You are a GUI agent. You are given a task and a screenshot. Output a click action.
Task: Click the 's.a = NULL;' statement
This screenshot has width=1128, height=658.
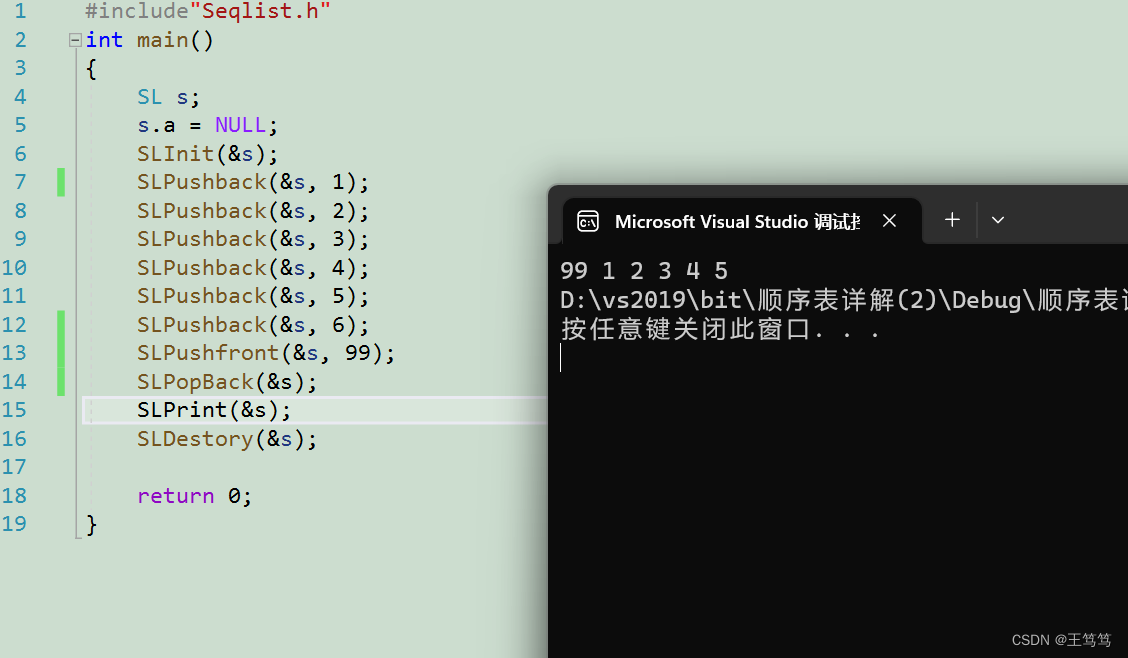(207, 125)
